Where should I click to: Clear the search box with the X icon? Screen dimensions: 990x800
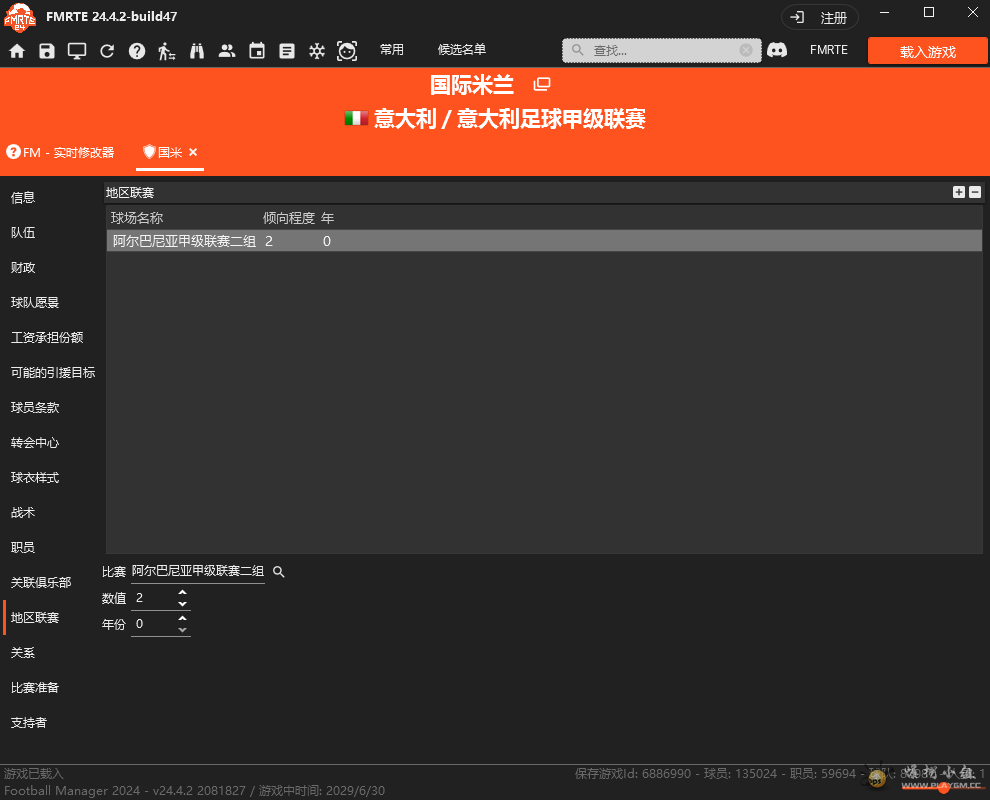(746, 50)
